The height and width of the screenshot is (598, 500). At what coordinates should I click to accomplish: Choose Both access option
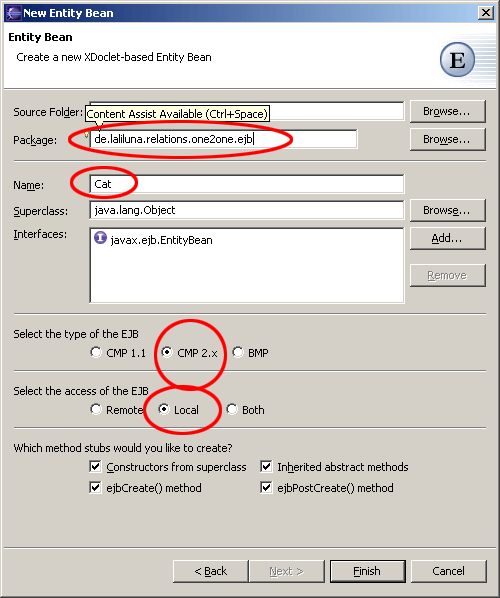pyautogui.click(x=232, y=409)
